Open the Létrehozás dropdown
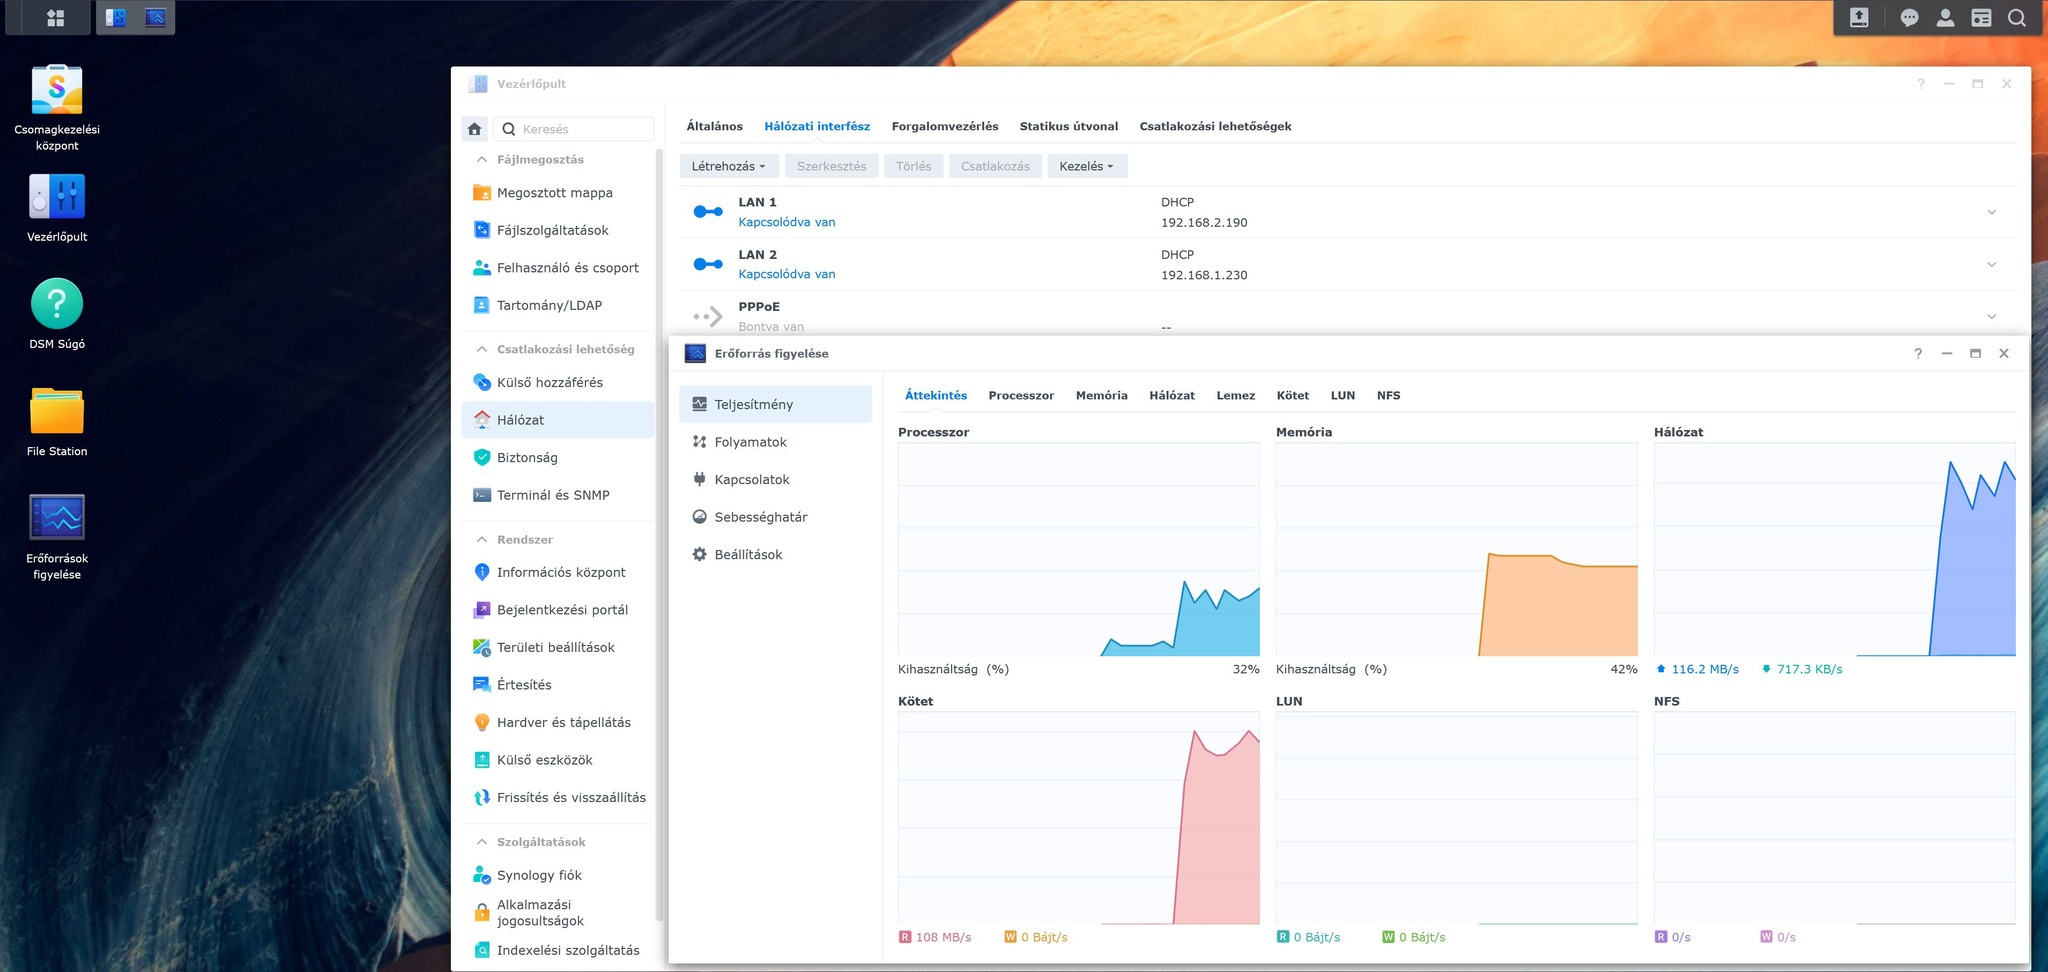2048x972 pixels. pos(728,166)
